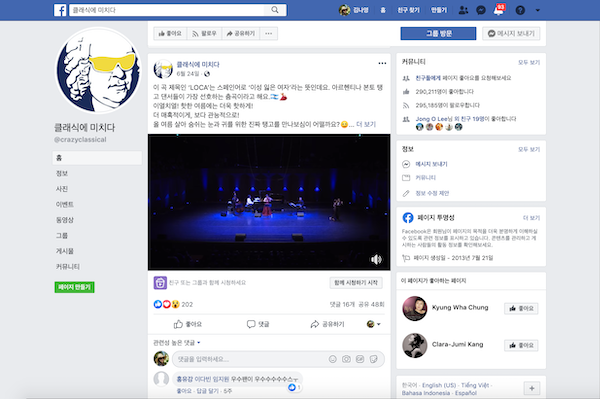
Task: Click the 공유 48회 share count
Action: point(371,305)
